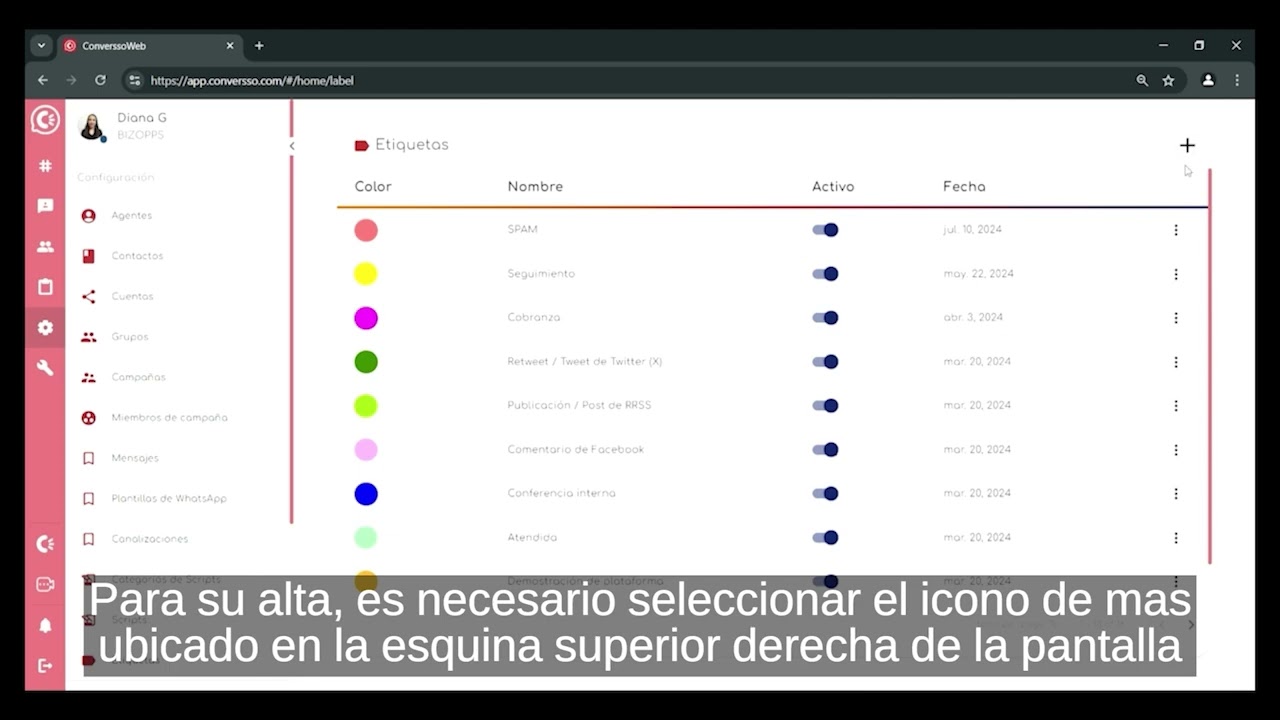Toggle SPAM label active switch

pyautogui.click(x=825, y=230)
